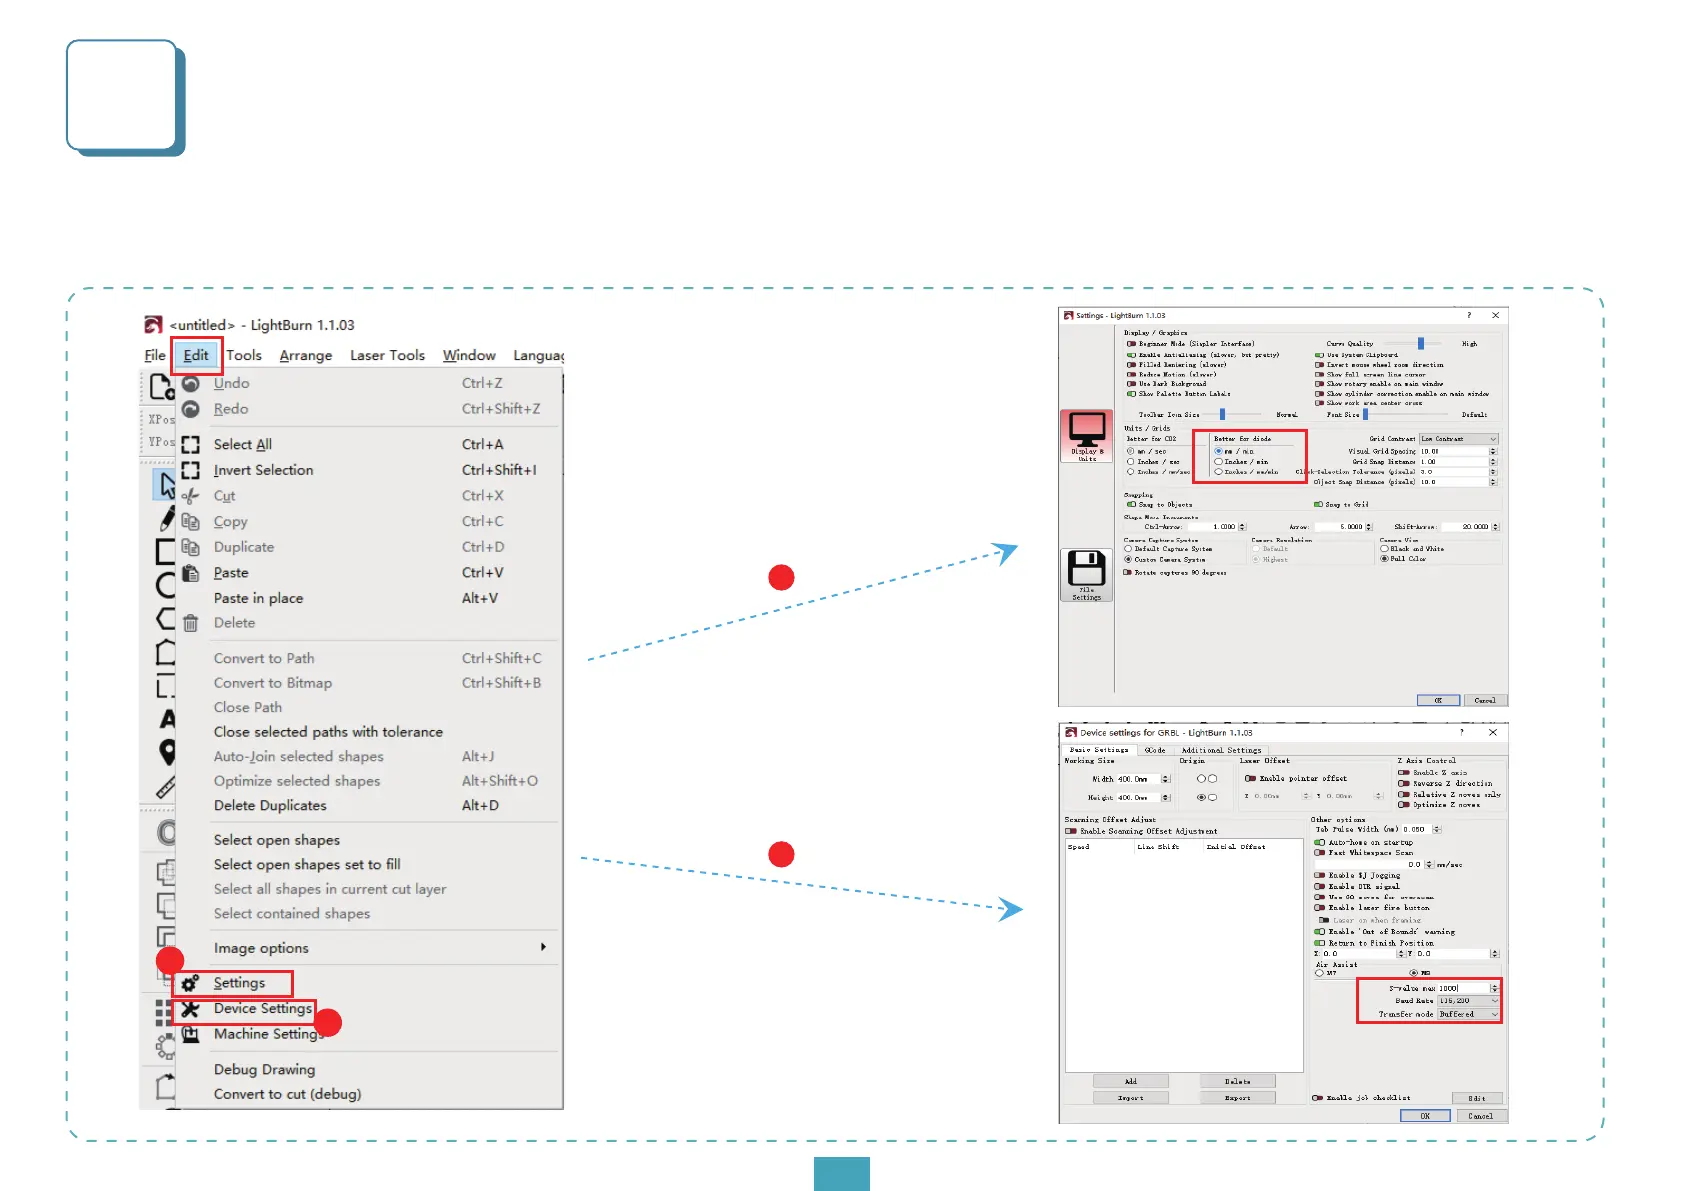Open the Arrange menu
The width and height of the screenshot is (1684, 1191).
(x=306, y=355)
